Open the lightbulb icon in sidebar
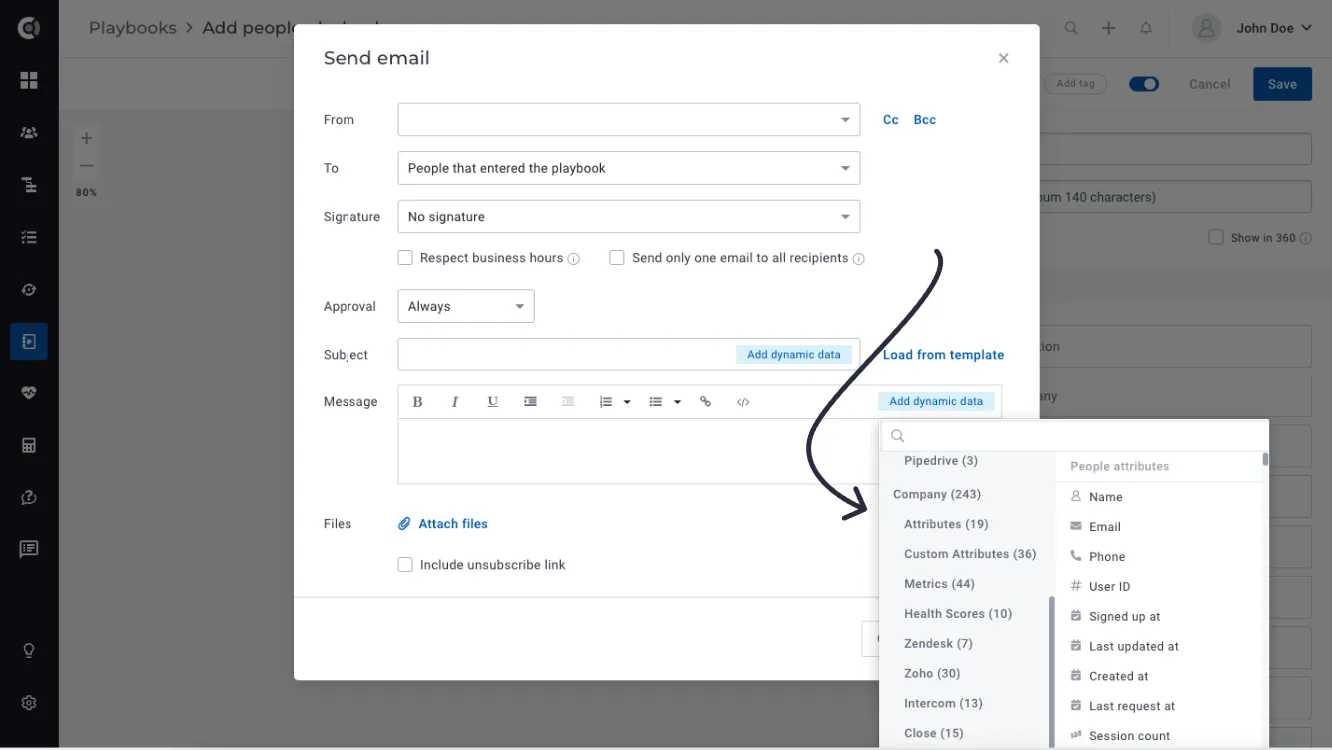1332x750 pixels. [x=29, y=651]
